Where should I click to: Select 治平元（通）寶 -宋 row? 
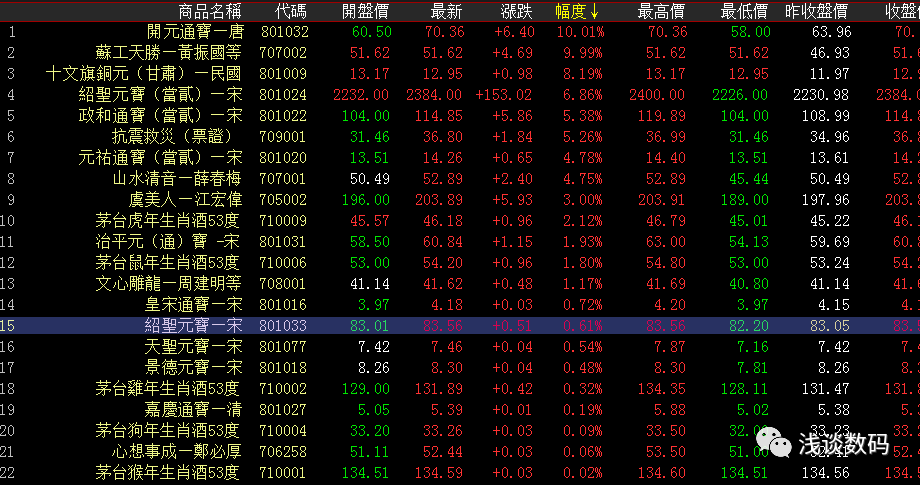(460, 242)
